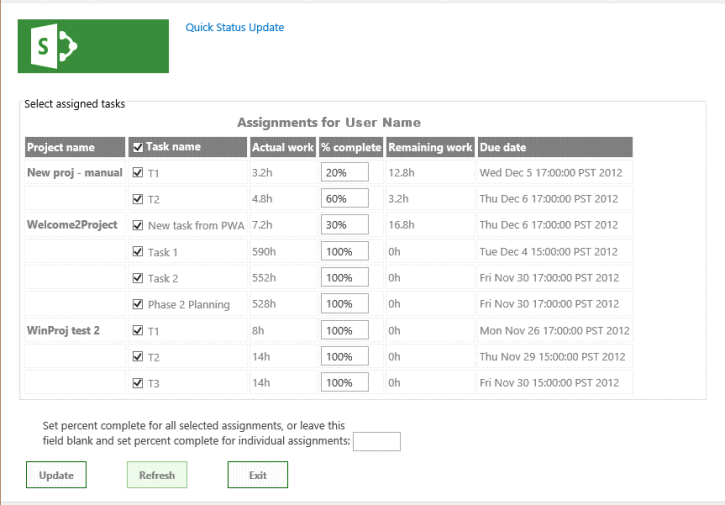
Task: Click the Refresh button
Action: [x=157, y=475]
